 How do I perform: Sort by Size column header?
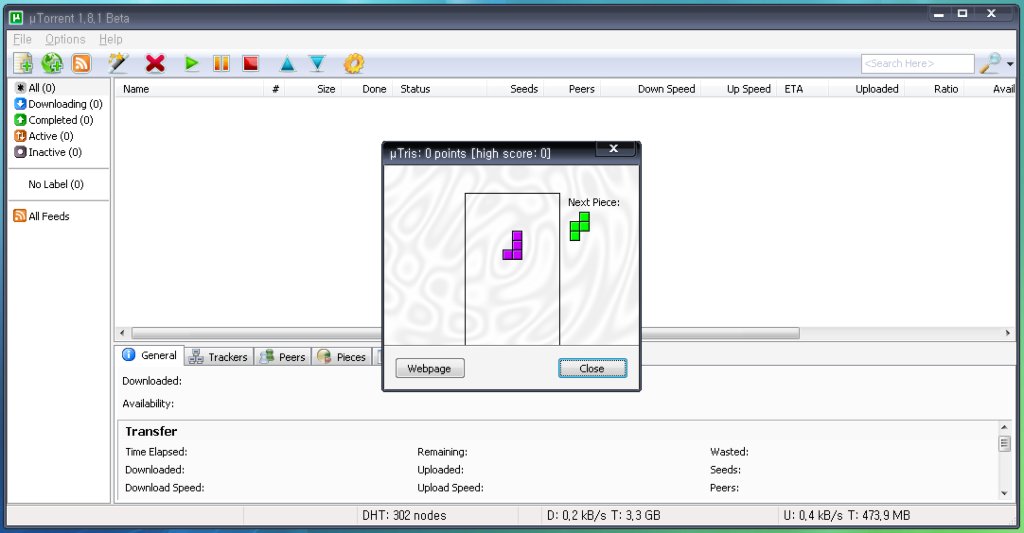pyautogui.click(x=313, y=89)
